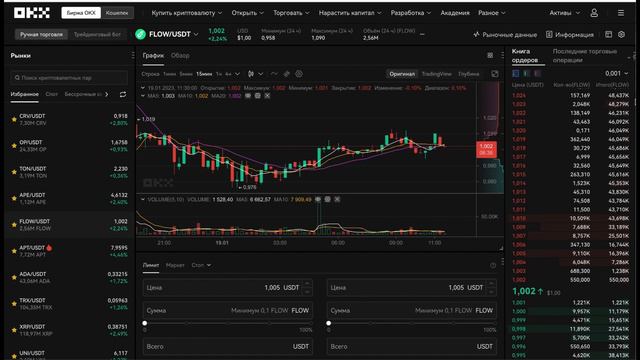
Task: Switch to Кошелек mode
Action: click(x=117, y=13)
